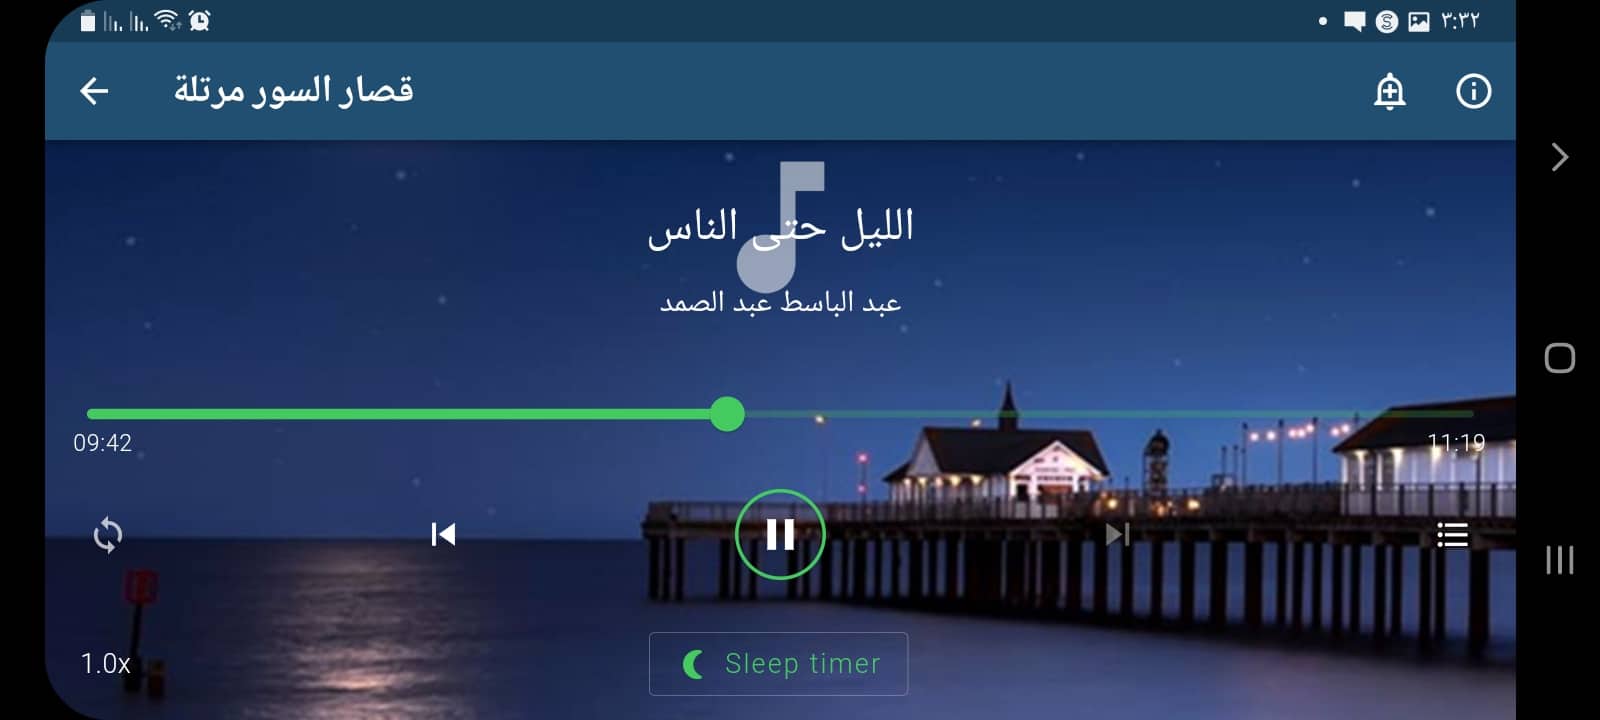Tap the album title قصار السور مرتلة
The width and height of the screenshot is (1600, 720).
pos(293,90)
